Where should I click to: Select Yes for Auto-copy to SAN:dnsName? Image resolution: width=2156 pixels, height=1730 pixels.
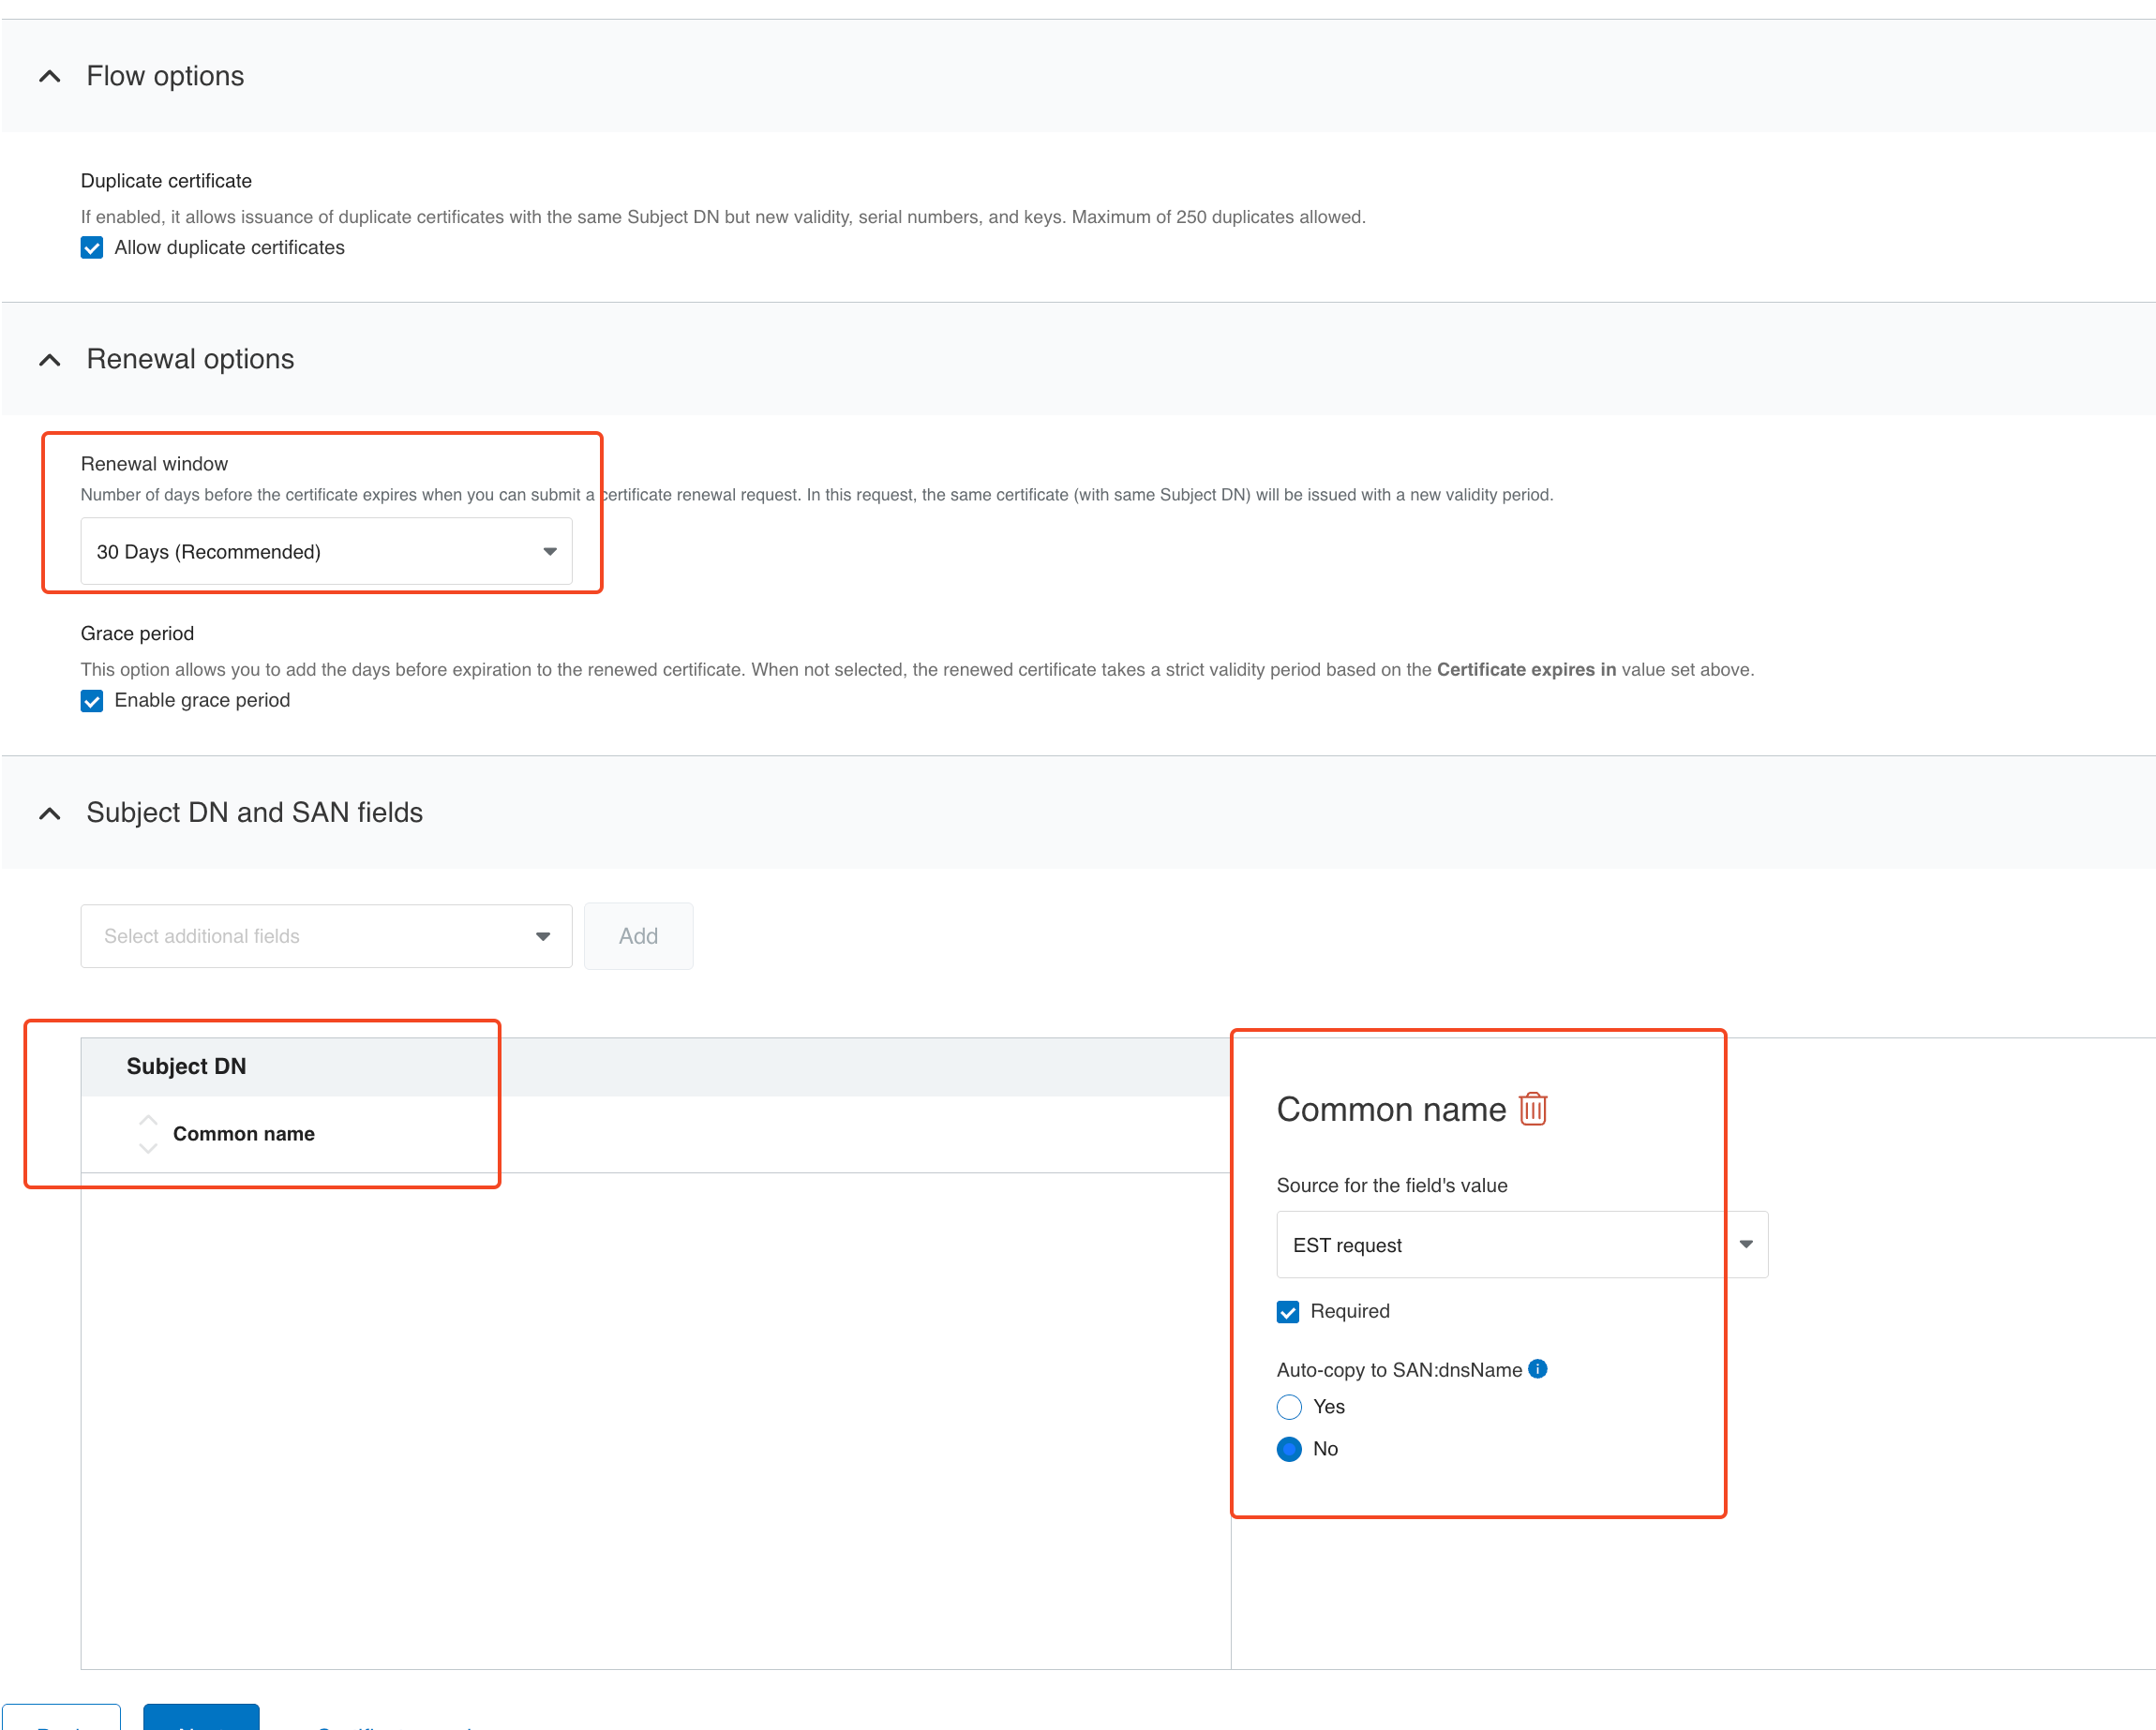1289,1407
